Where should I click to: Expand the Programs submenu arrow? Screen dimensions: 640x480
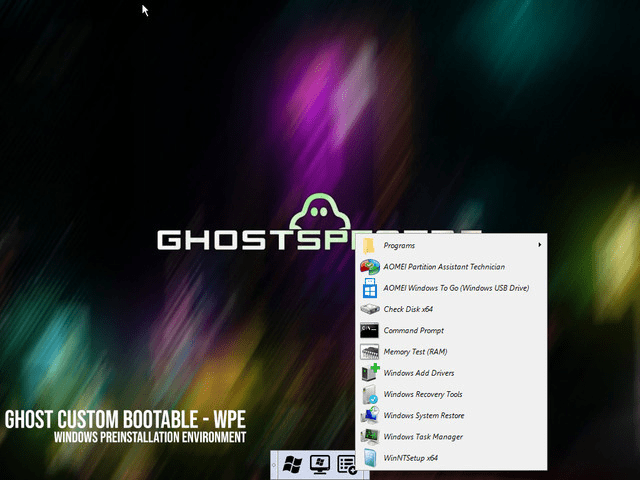540,245
